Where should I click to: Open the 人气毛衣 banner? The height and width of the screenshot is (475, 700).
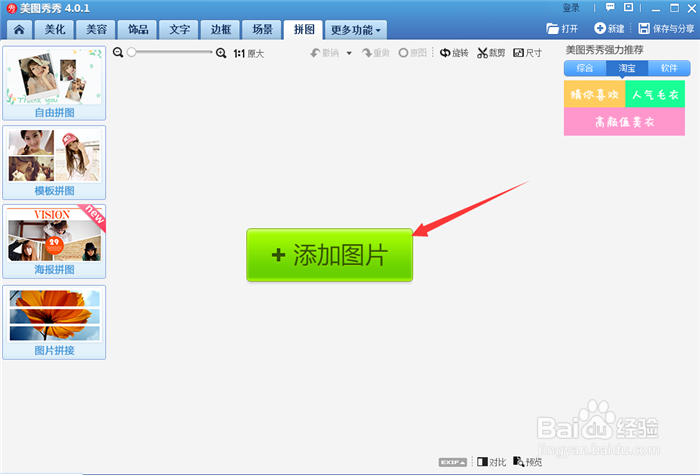[655, 94]
